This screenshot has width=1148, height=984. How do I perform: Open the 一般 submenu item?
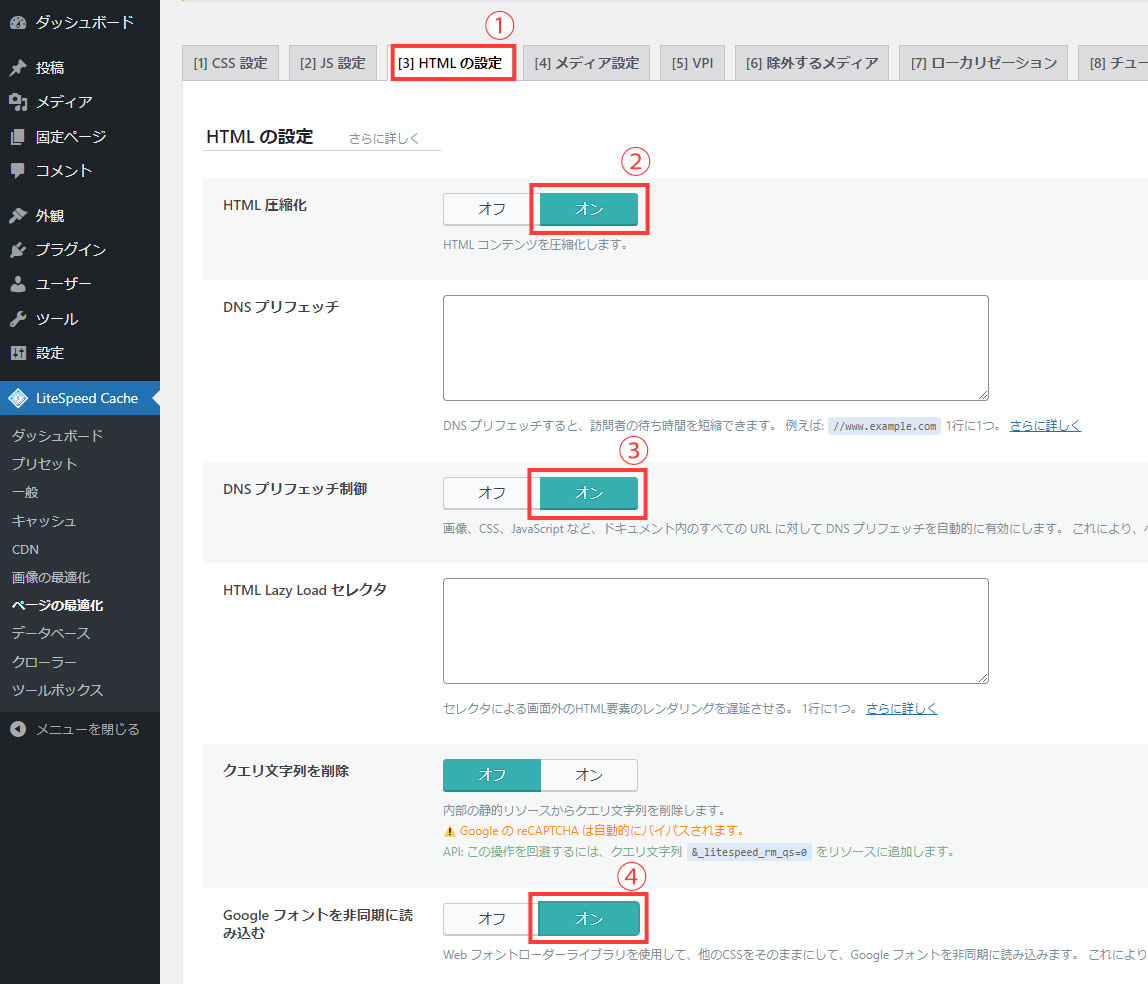point(80,493)
